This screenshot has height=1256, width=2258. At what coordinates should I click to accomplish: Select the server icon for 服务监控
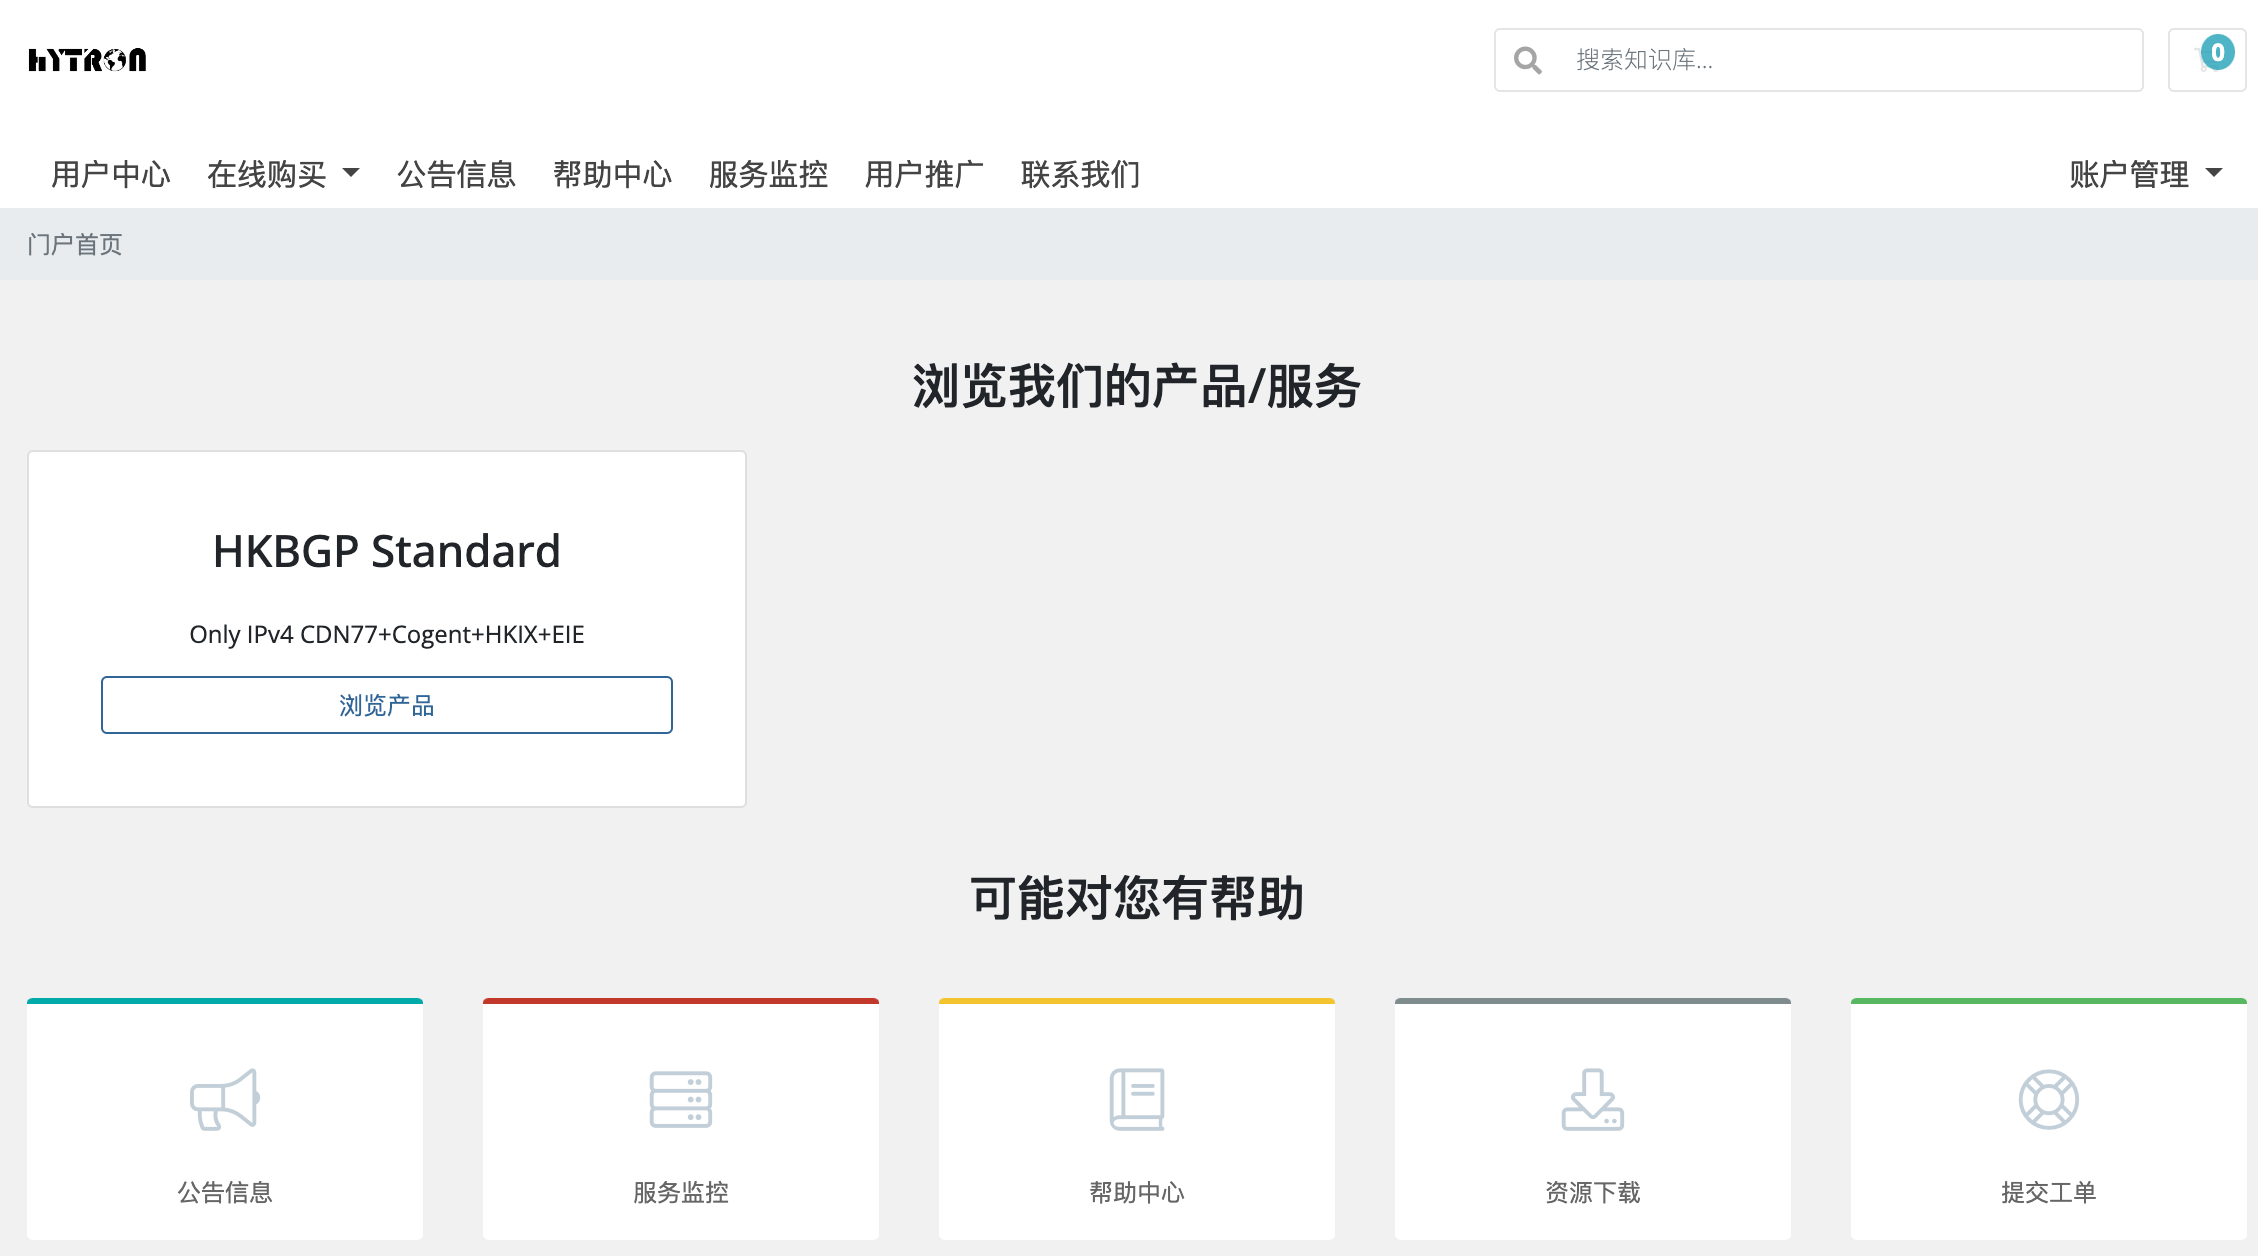point(680,1100)
